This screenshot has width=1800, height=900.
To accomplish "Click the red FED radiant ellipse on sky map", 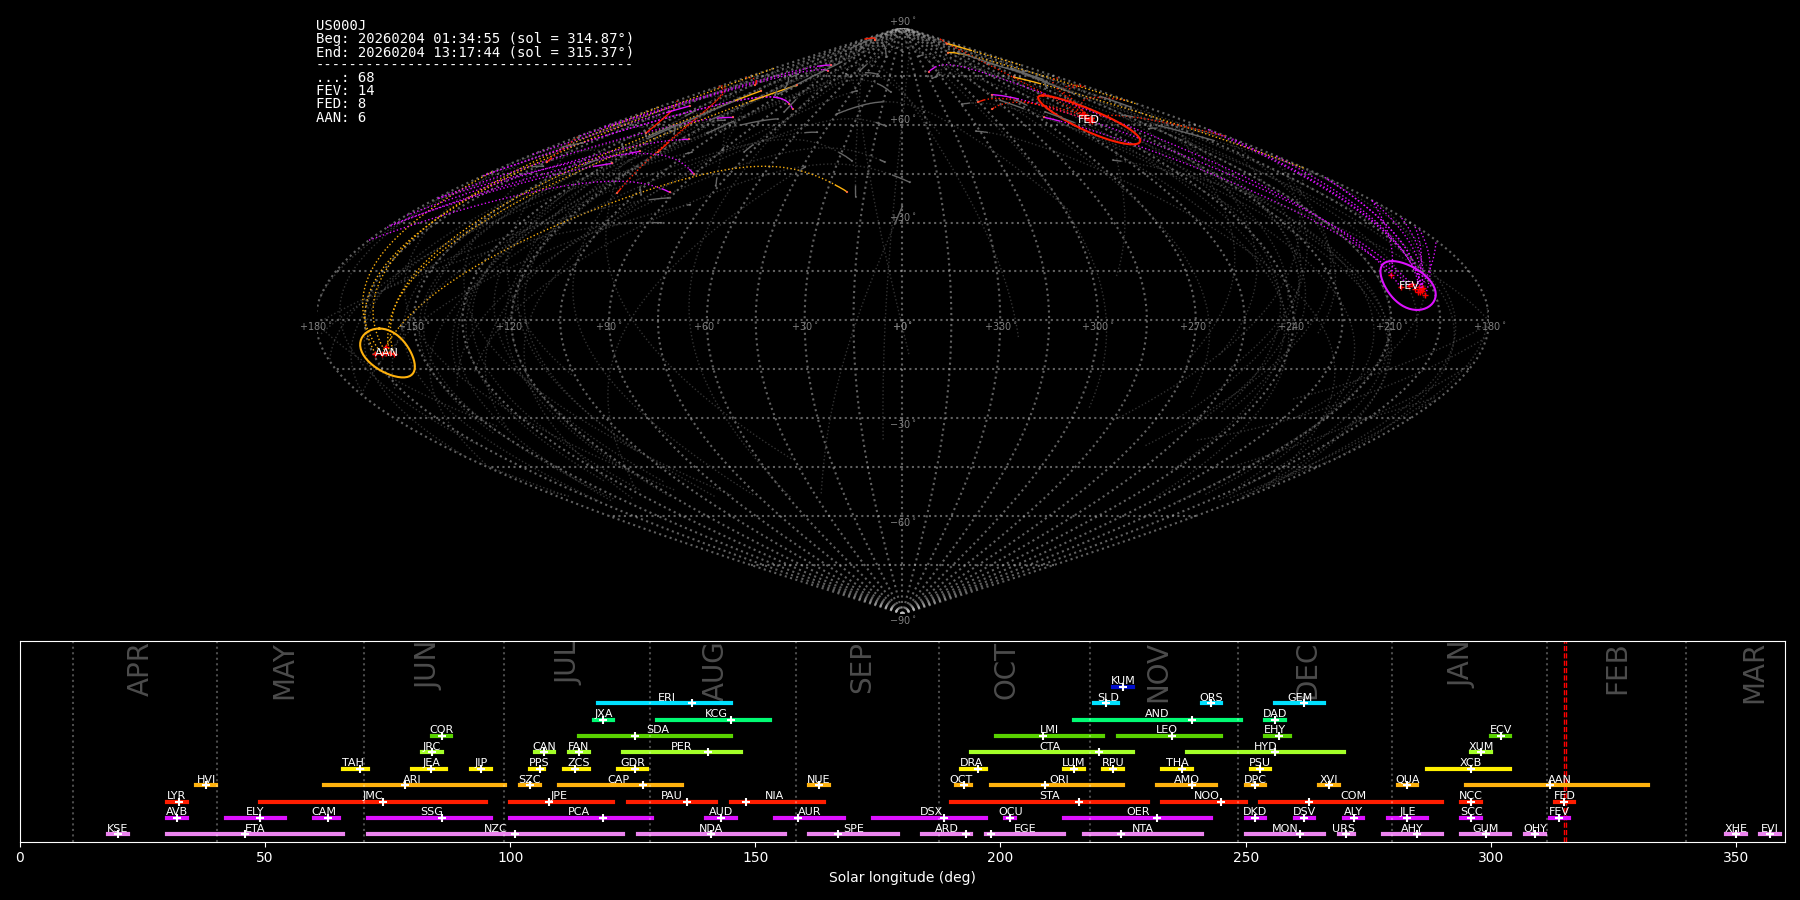I will [1089, 120].
